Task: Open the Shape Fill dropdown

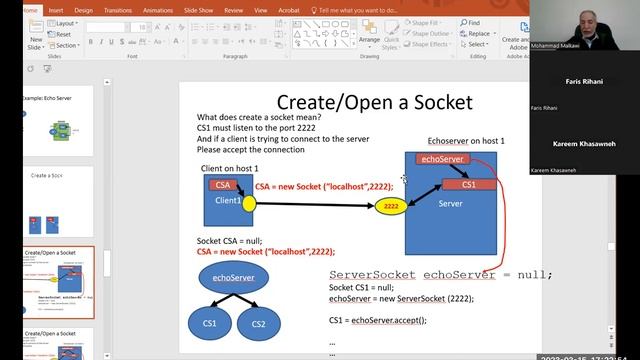Action: click(x=424, y=23)
